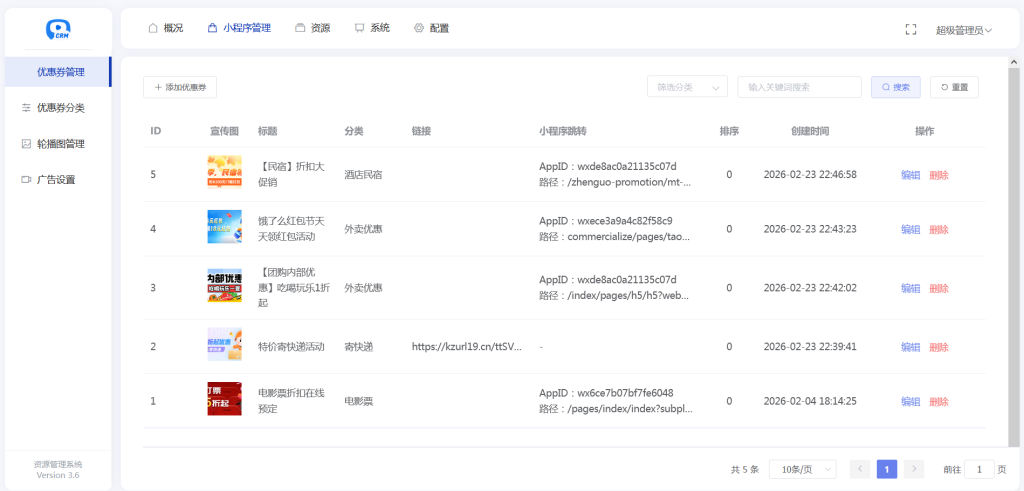Delete the 【民宿】折扣大促销 coupon
The image size is (1024, 491).
click(938, 175)
